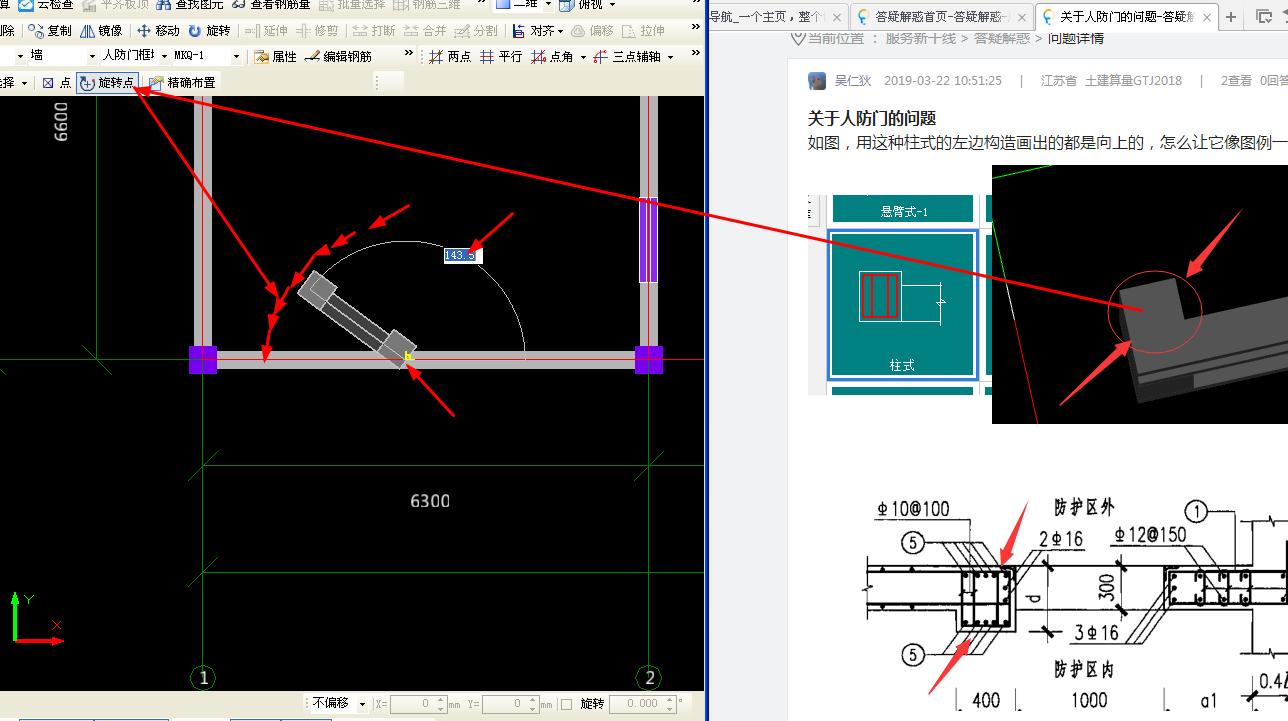
Task: Select 平行 parallel axis tool
Action: [501, 57]
